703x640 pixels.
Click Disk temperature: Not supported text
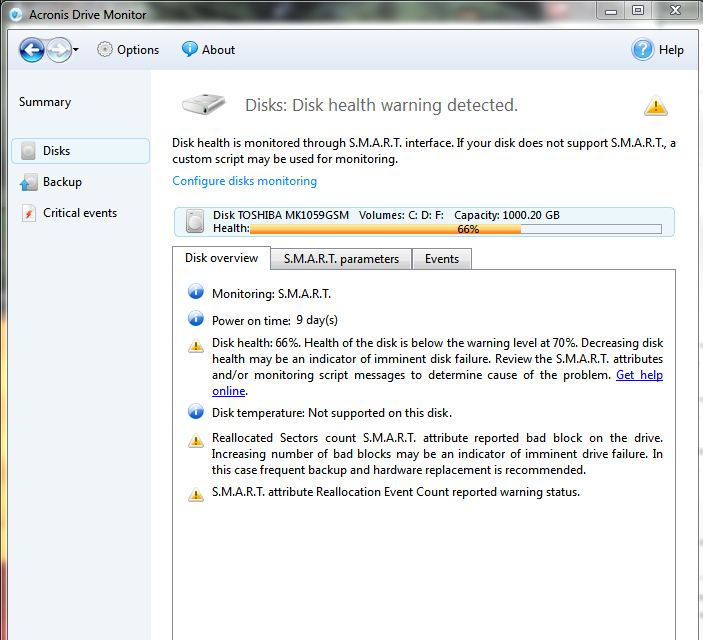point(332,413)
